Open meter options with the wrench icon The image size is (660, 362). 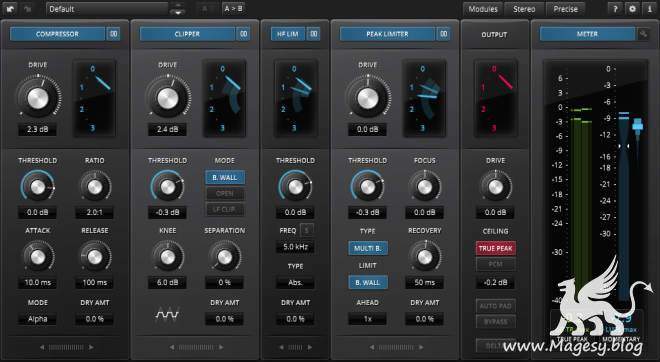[643, 34]
